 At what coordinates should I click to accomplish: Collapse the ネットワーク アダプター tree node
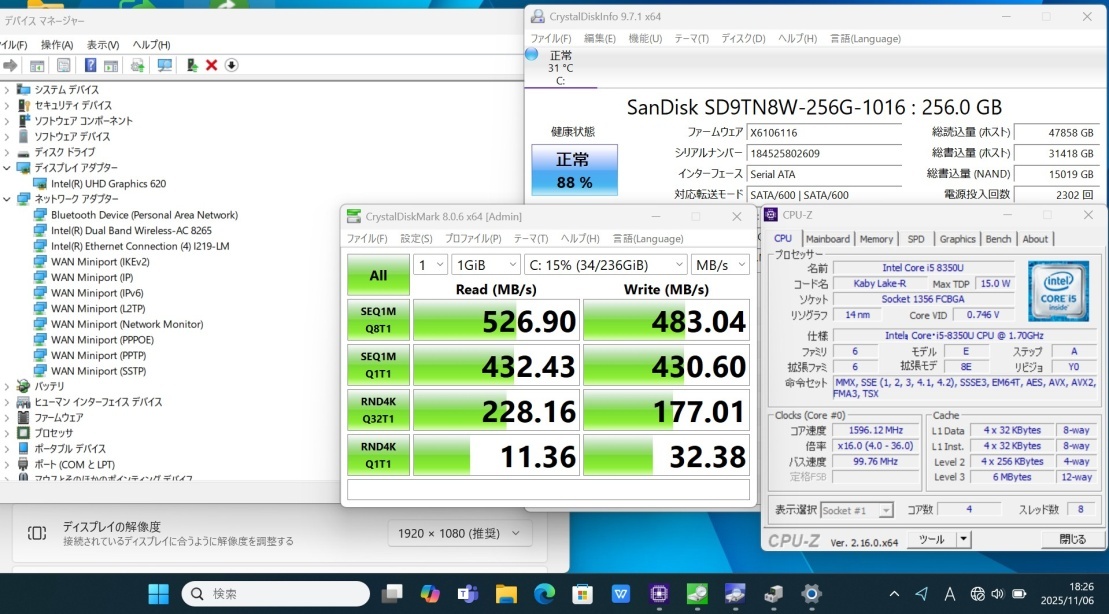point(8,199)
